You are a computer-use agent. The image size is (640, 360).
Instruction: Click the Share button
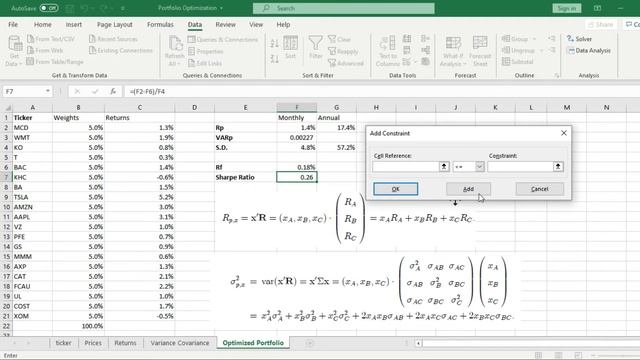[x=600, y=24]
